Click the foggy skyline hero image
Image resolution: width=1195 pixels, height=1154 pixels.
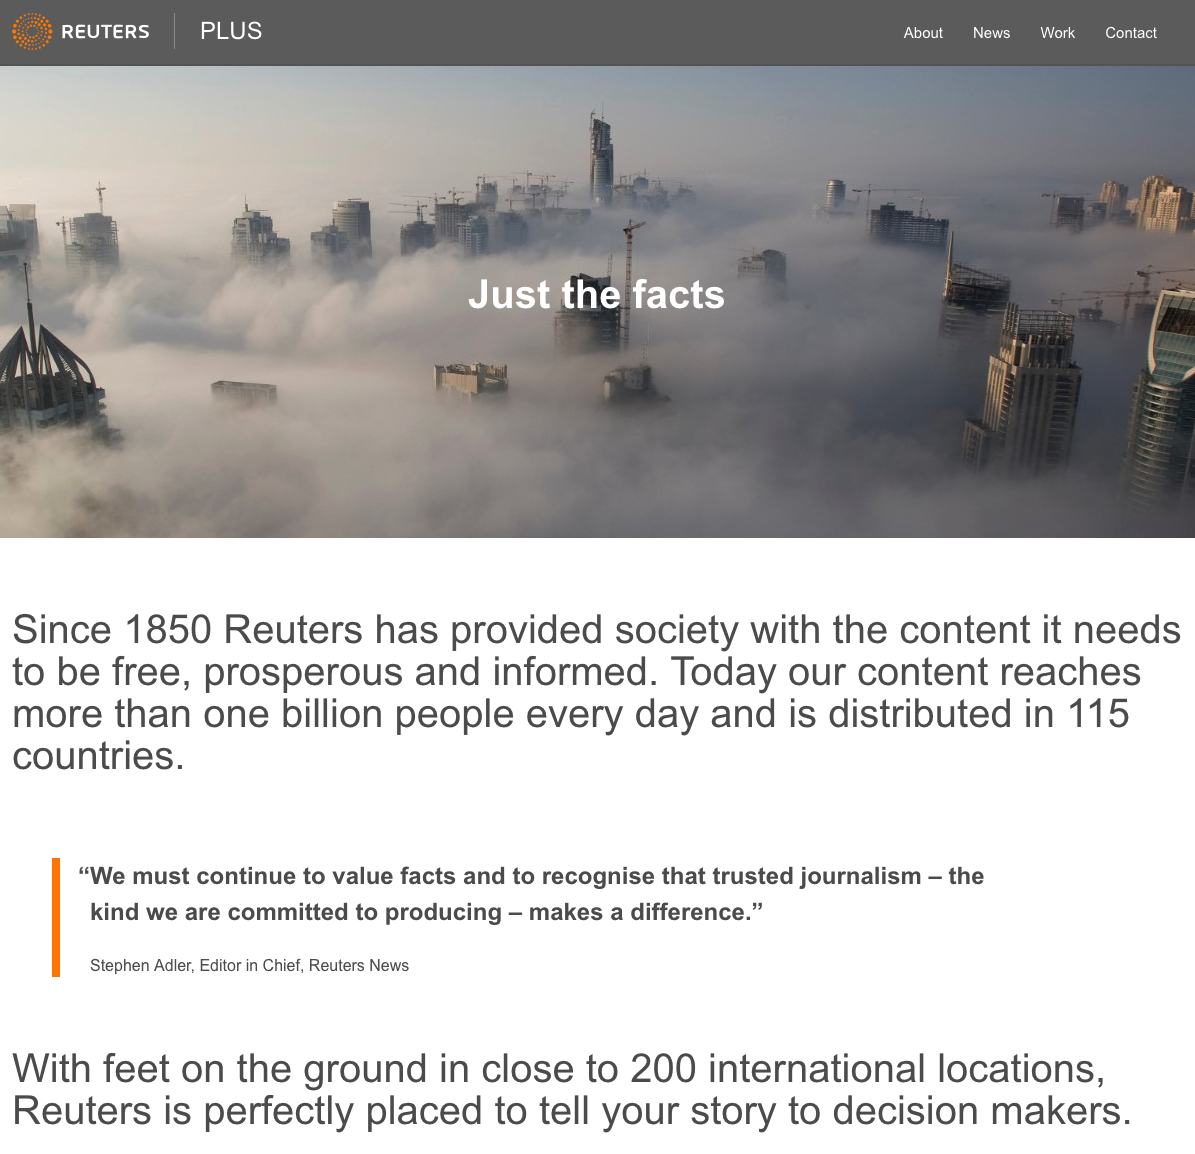(598, 301)
